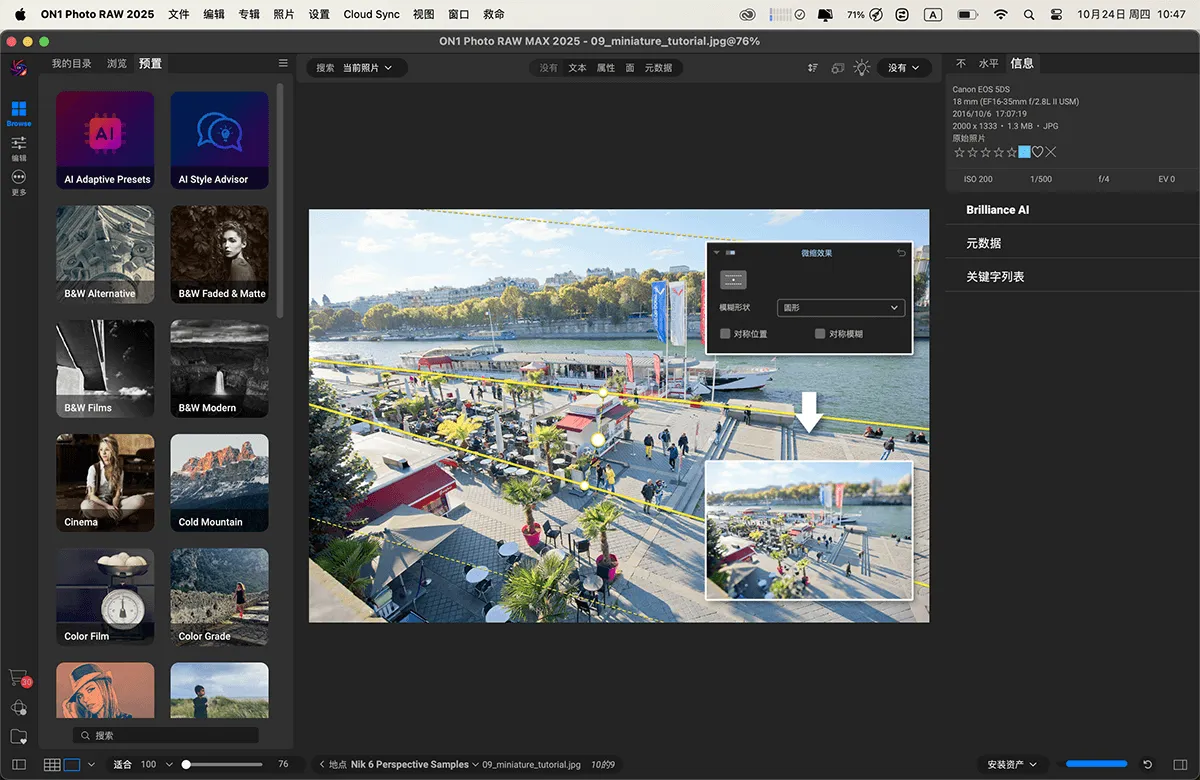Click the X reject icon beside heart

pyautogui.click(x=1051, y=152)
